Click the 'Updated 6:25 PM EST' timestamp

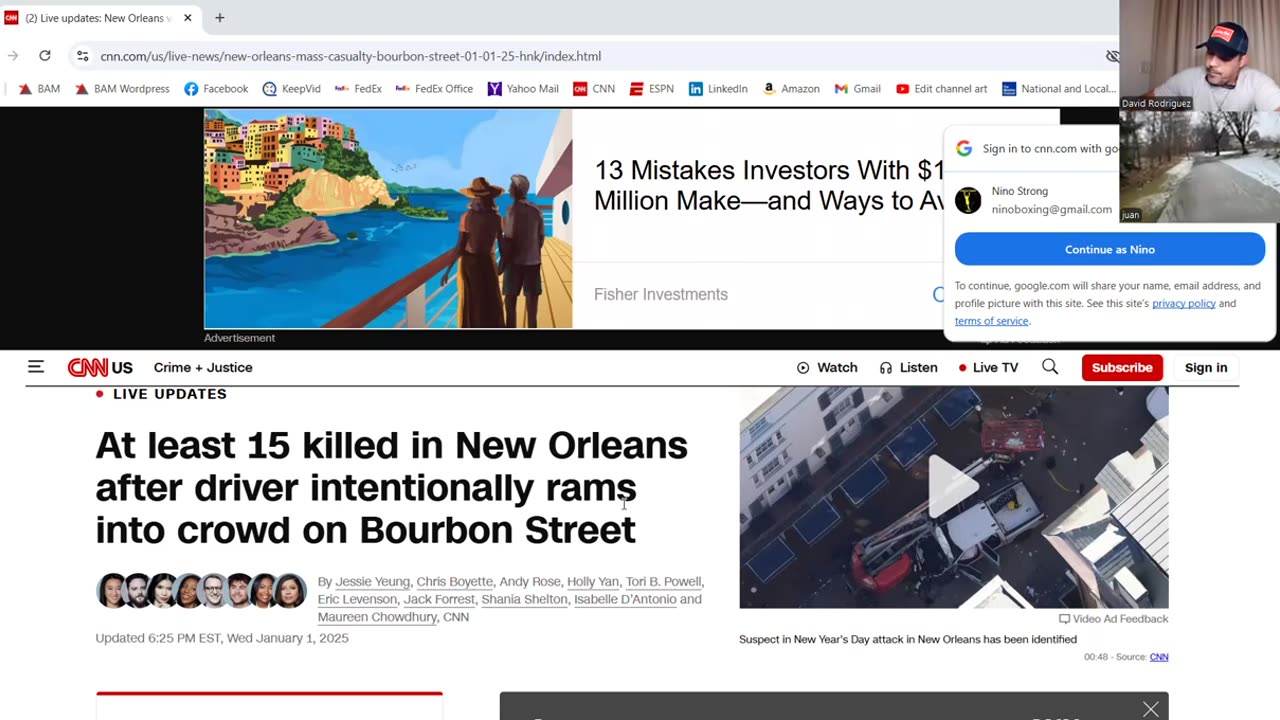222,638
